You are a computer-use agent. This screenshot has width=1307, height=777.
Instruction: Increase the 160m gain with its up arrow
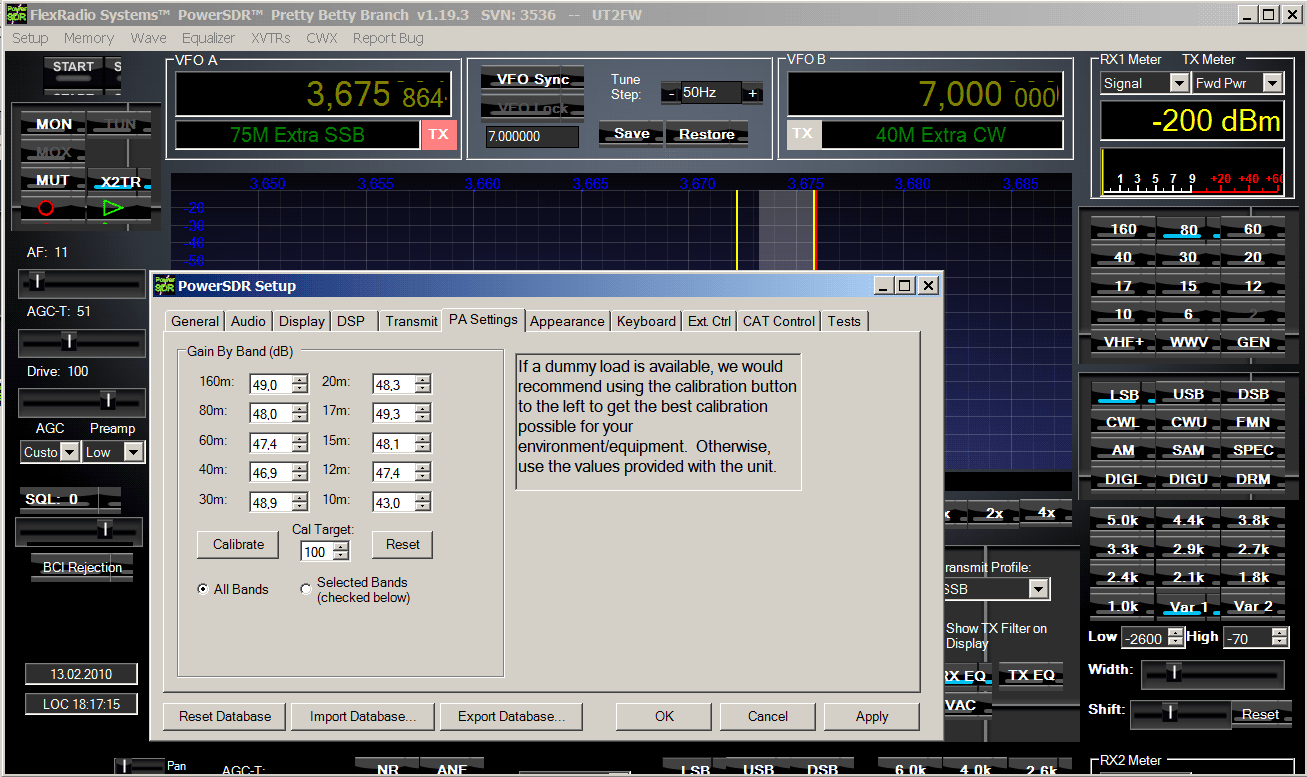point(300,378)
